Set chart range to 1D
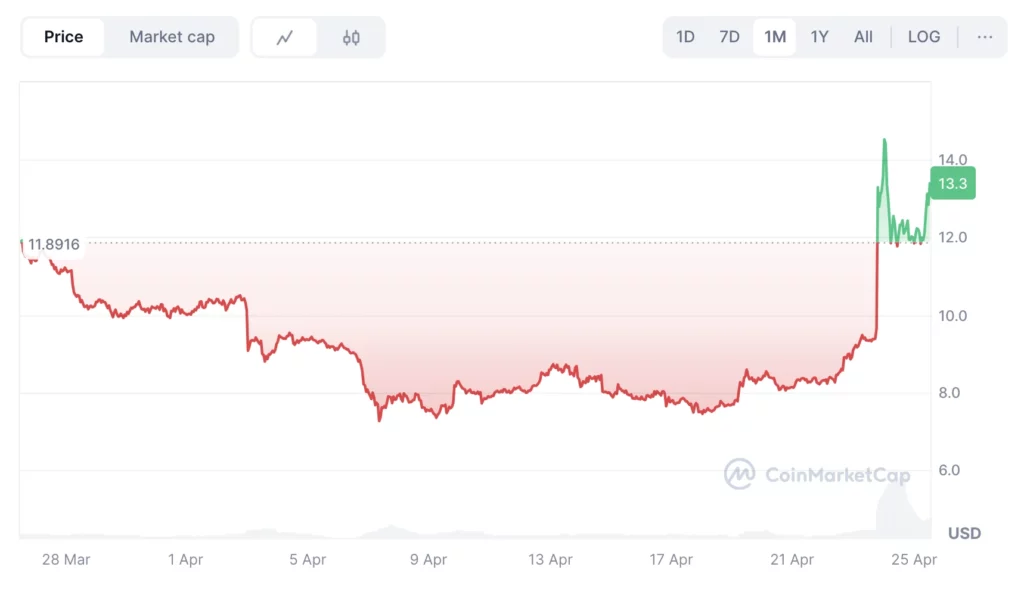 click(685, 37)
